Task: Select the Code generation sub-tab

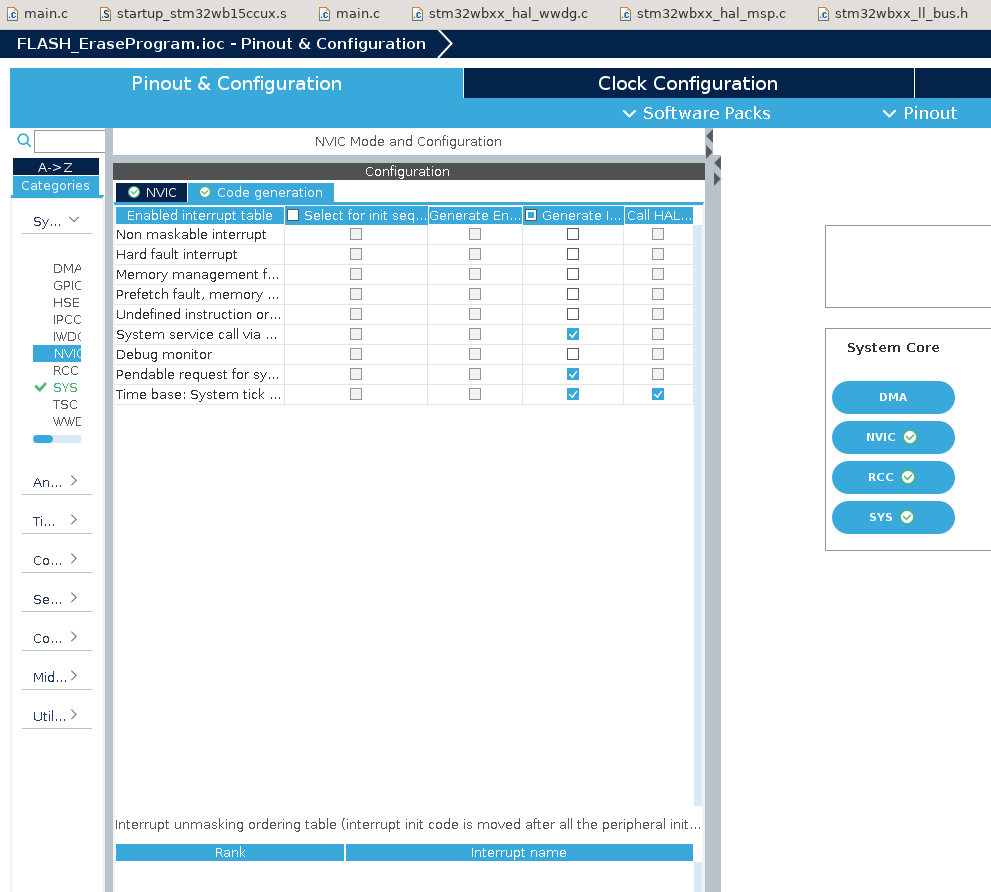Action: 261,192
